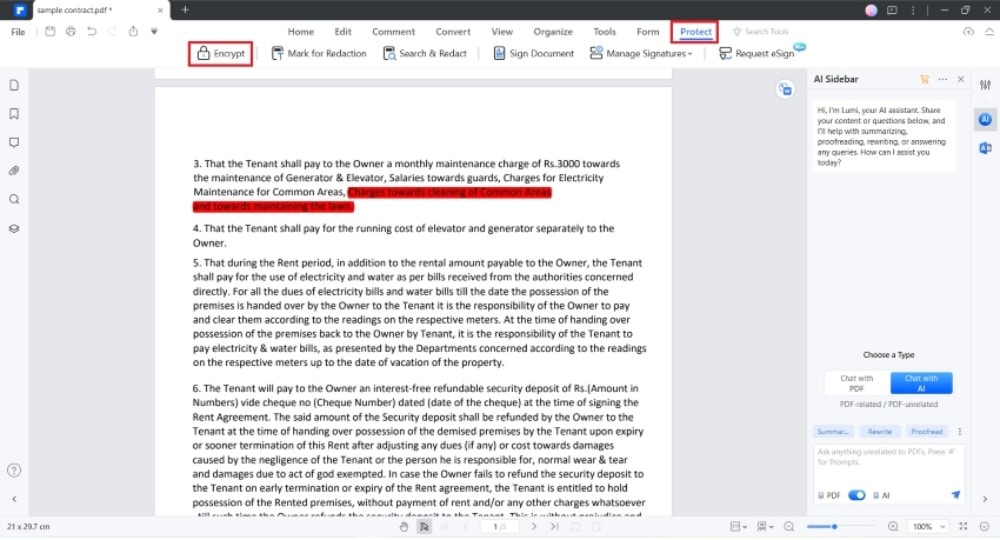The height and width of the screenshot is (540, 1000).
Task: Switch to the Edit tab
Action: 342,31
